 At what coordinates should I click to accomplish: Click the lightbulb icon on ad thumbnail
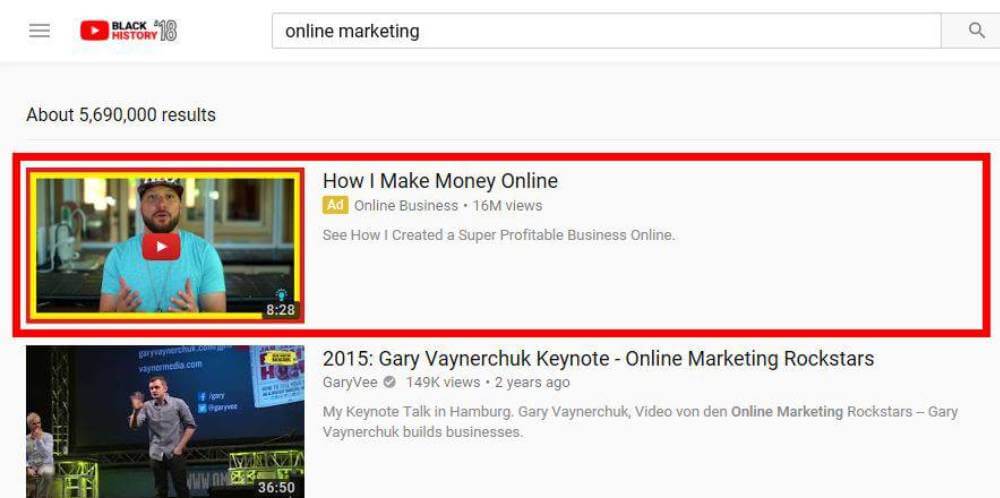pyautogui.click(x=281, y=295)
